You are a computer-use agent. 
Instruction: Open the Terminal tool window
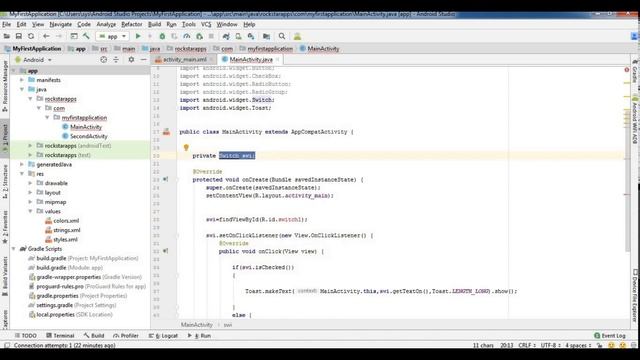pos(60,336)
